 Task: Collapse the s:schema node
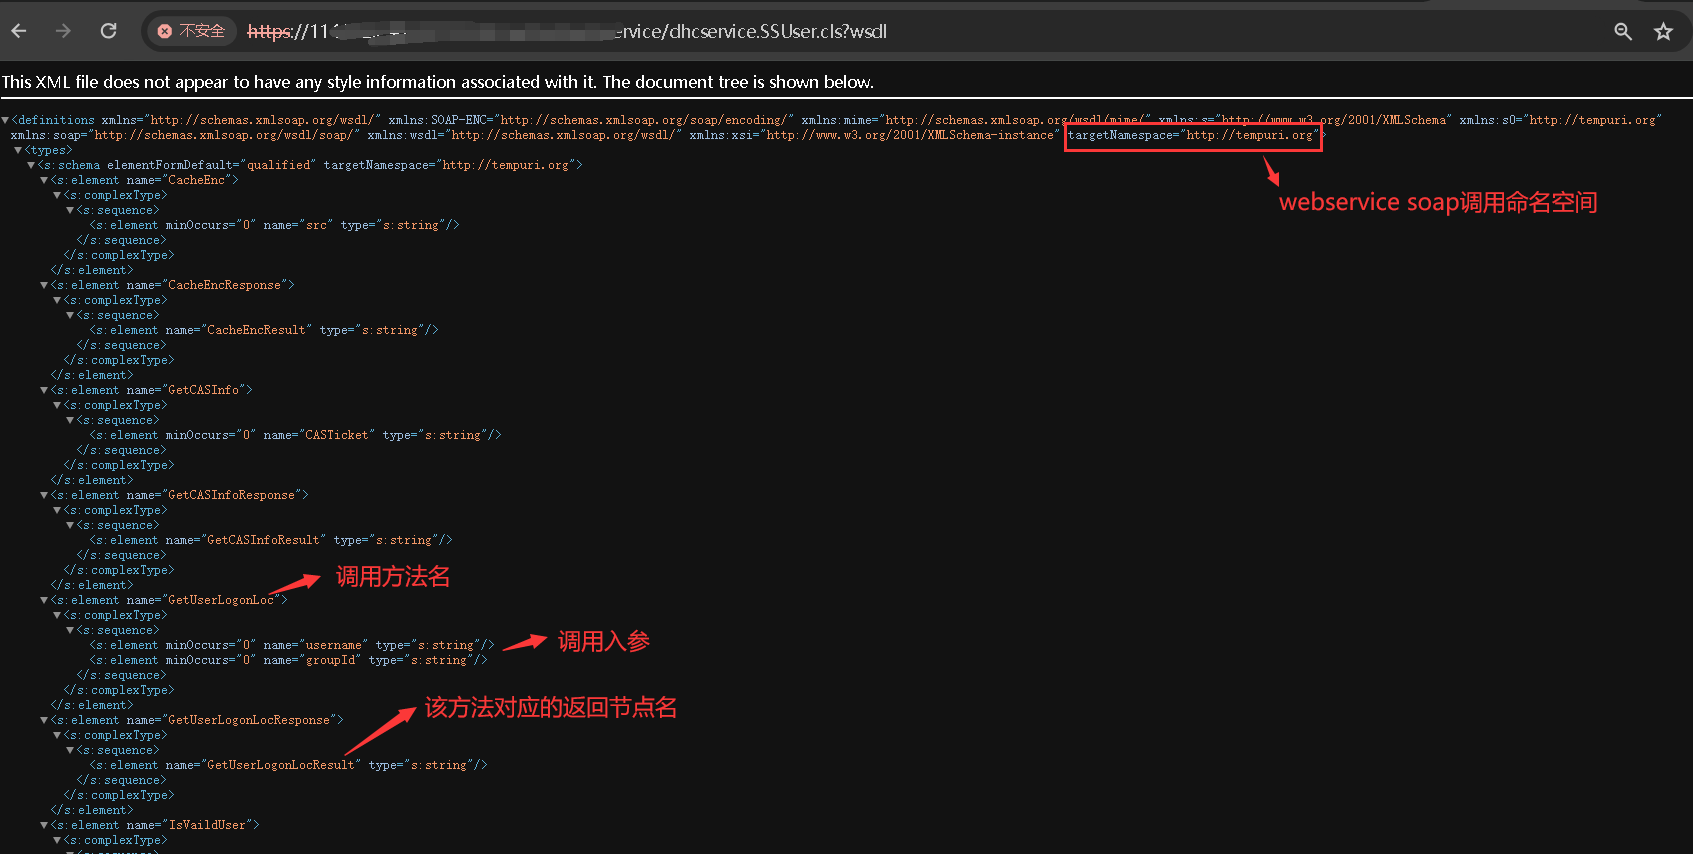[x=31, y=165]
